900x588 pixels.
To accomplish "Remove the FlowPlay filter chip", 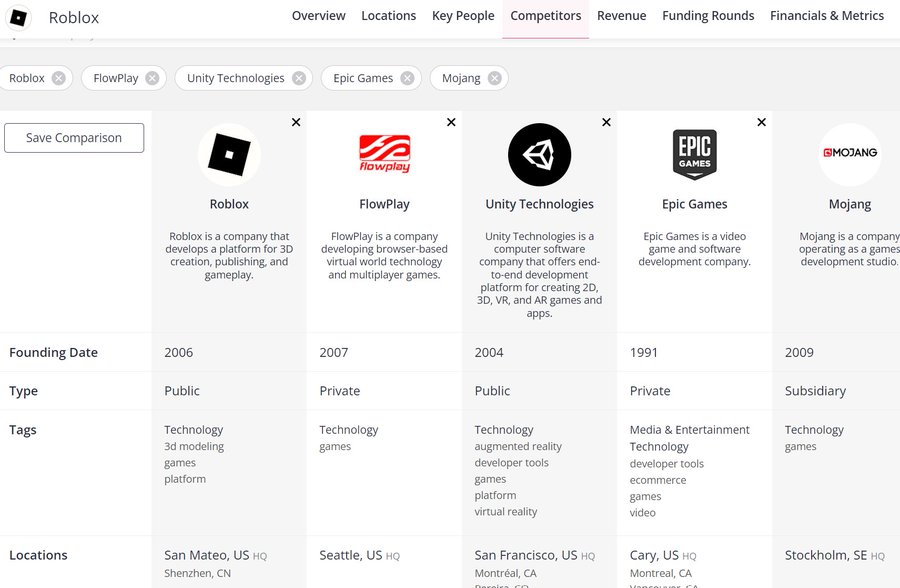I will [152, 78].
